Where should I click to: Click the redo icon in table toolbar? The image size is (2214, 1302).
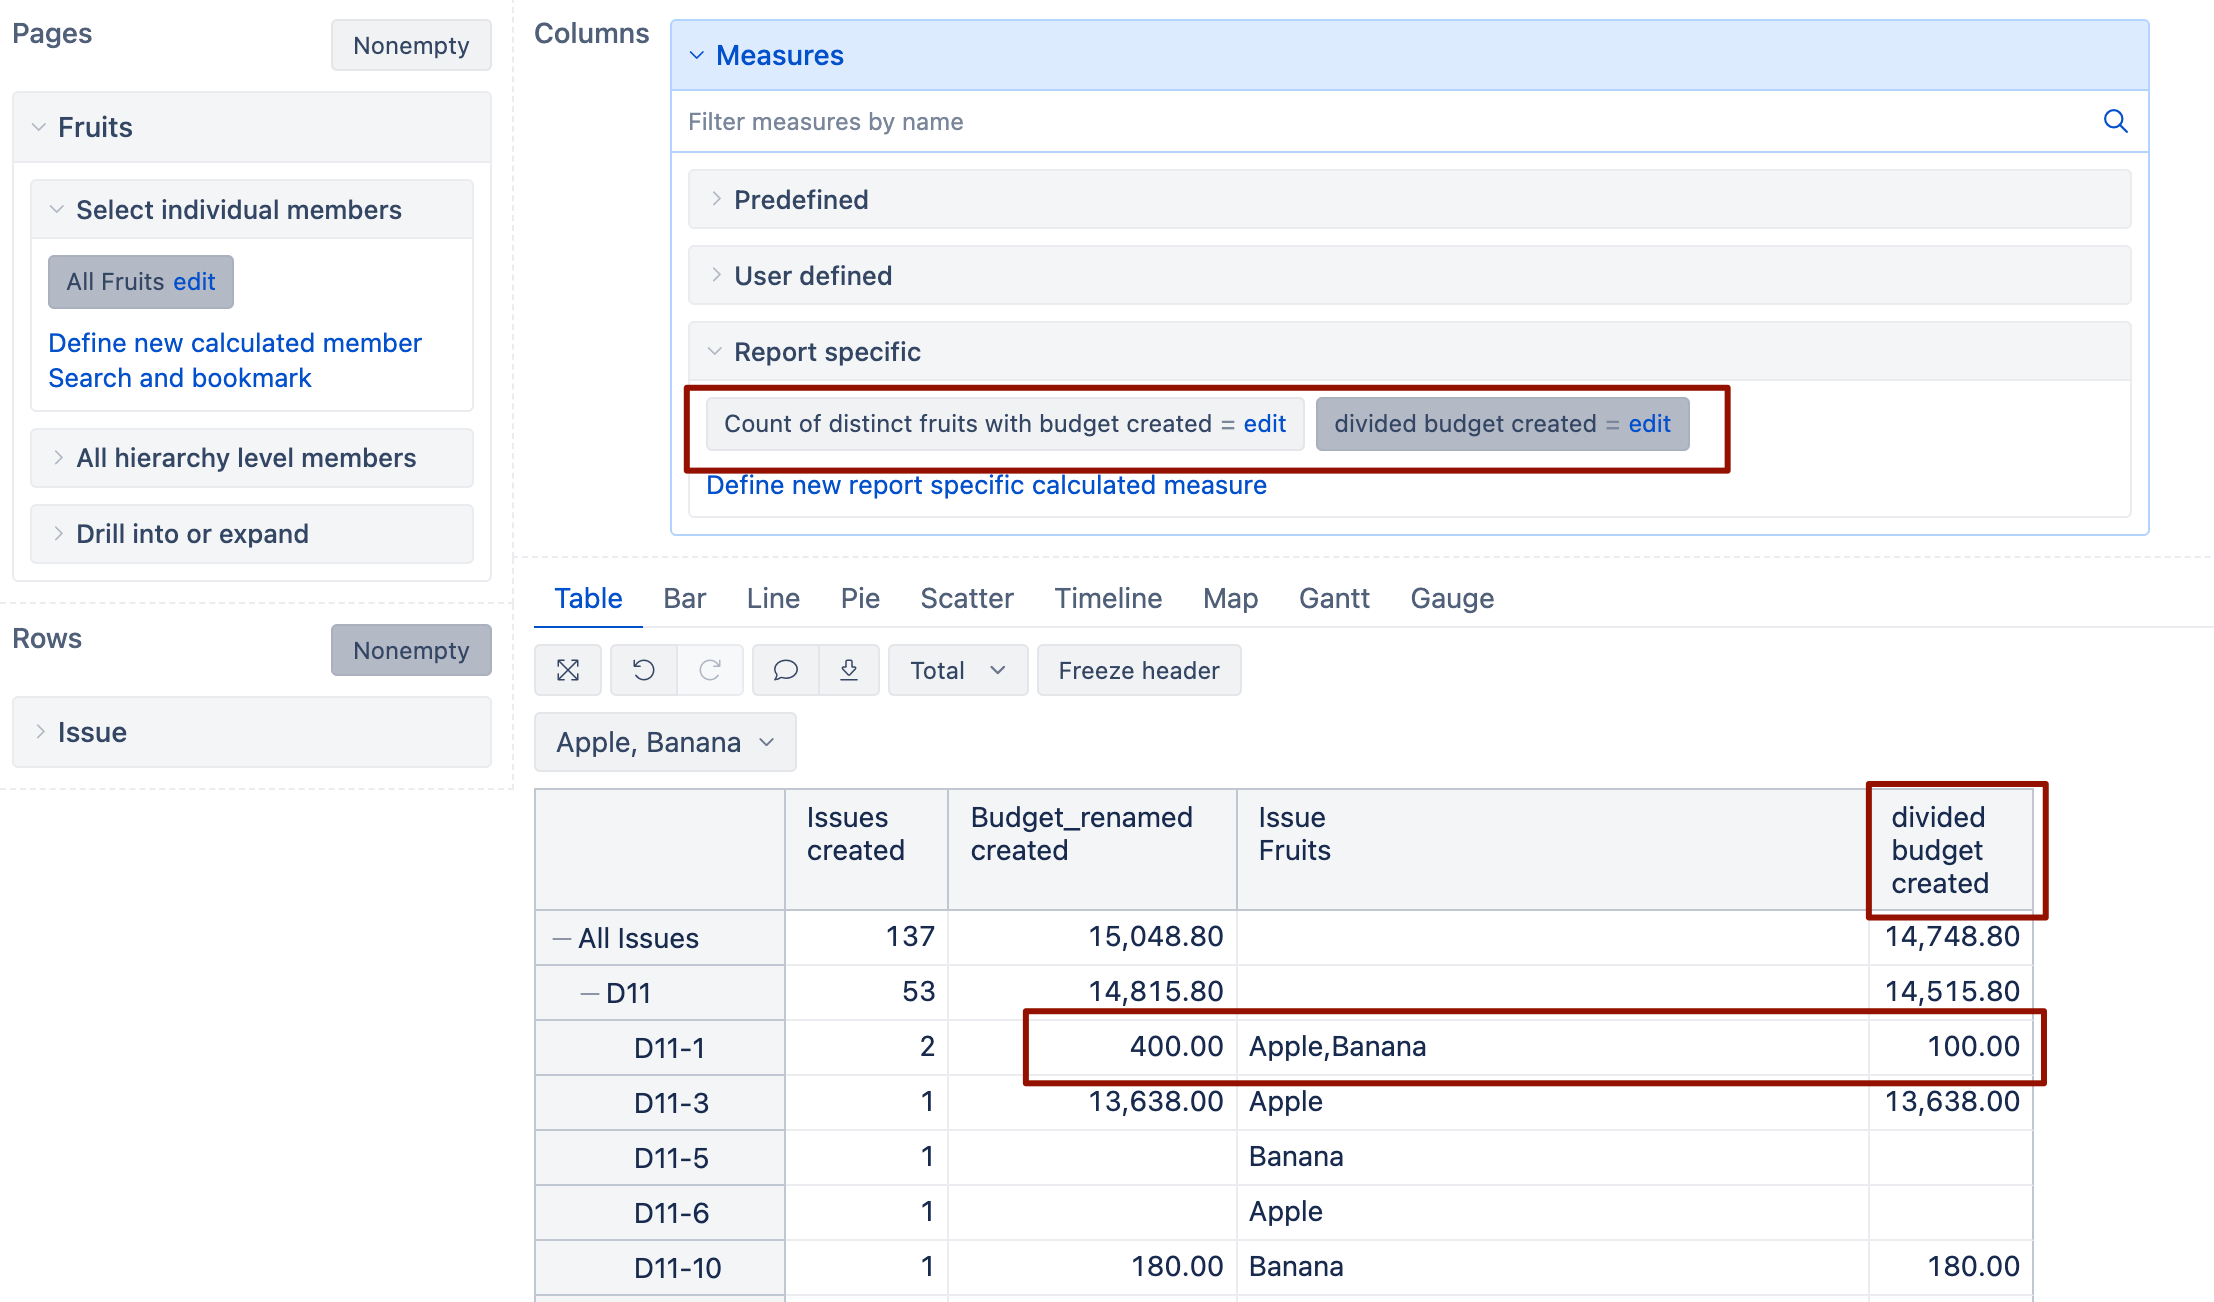[x=710, y=670]
